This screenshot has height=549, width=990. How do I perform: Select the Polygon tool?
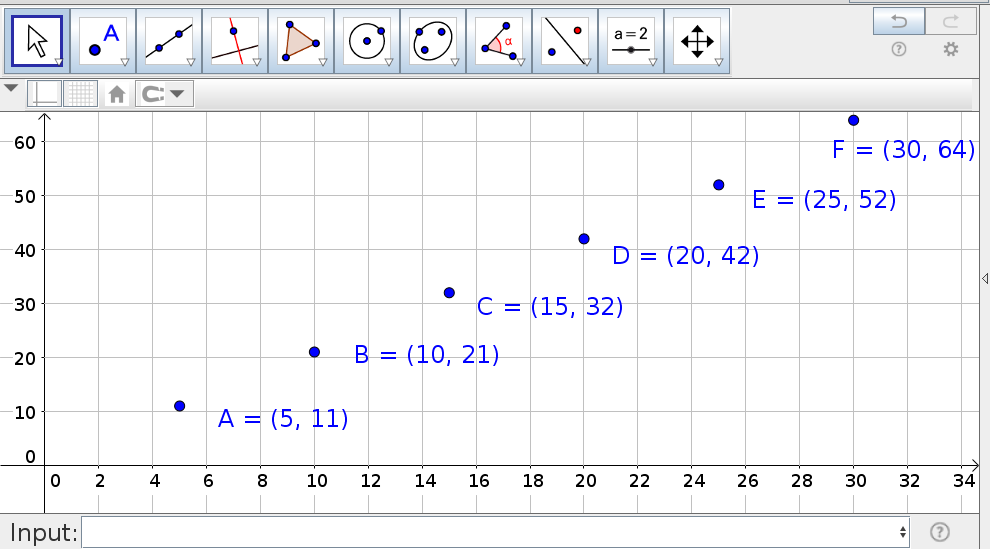point(300,41)
